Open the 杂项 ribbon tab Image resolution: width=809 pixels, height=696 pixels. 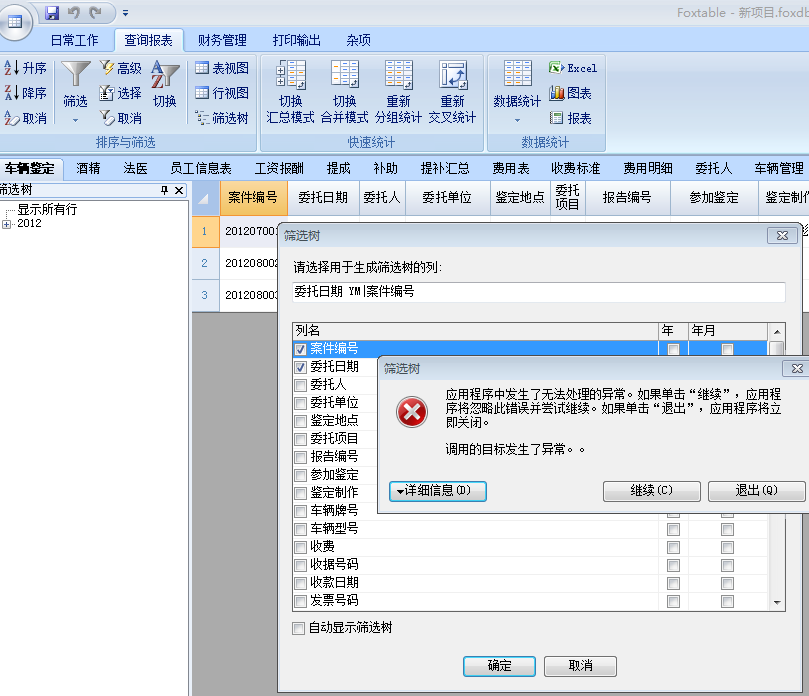point(359,40)
